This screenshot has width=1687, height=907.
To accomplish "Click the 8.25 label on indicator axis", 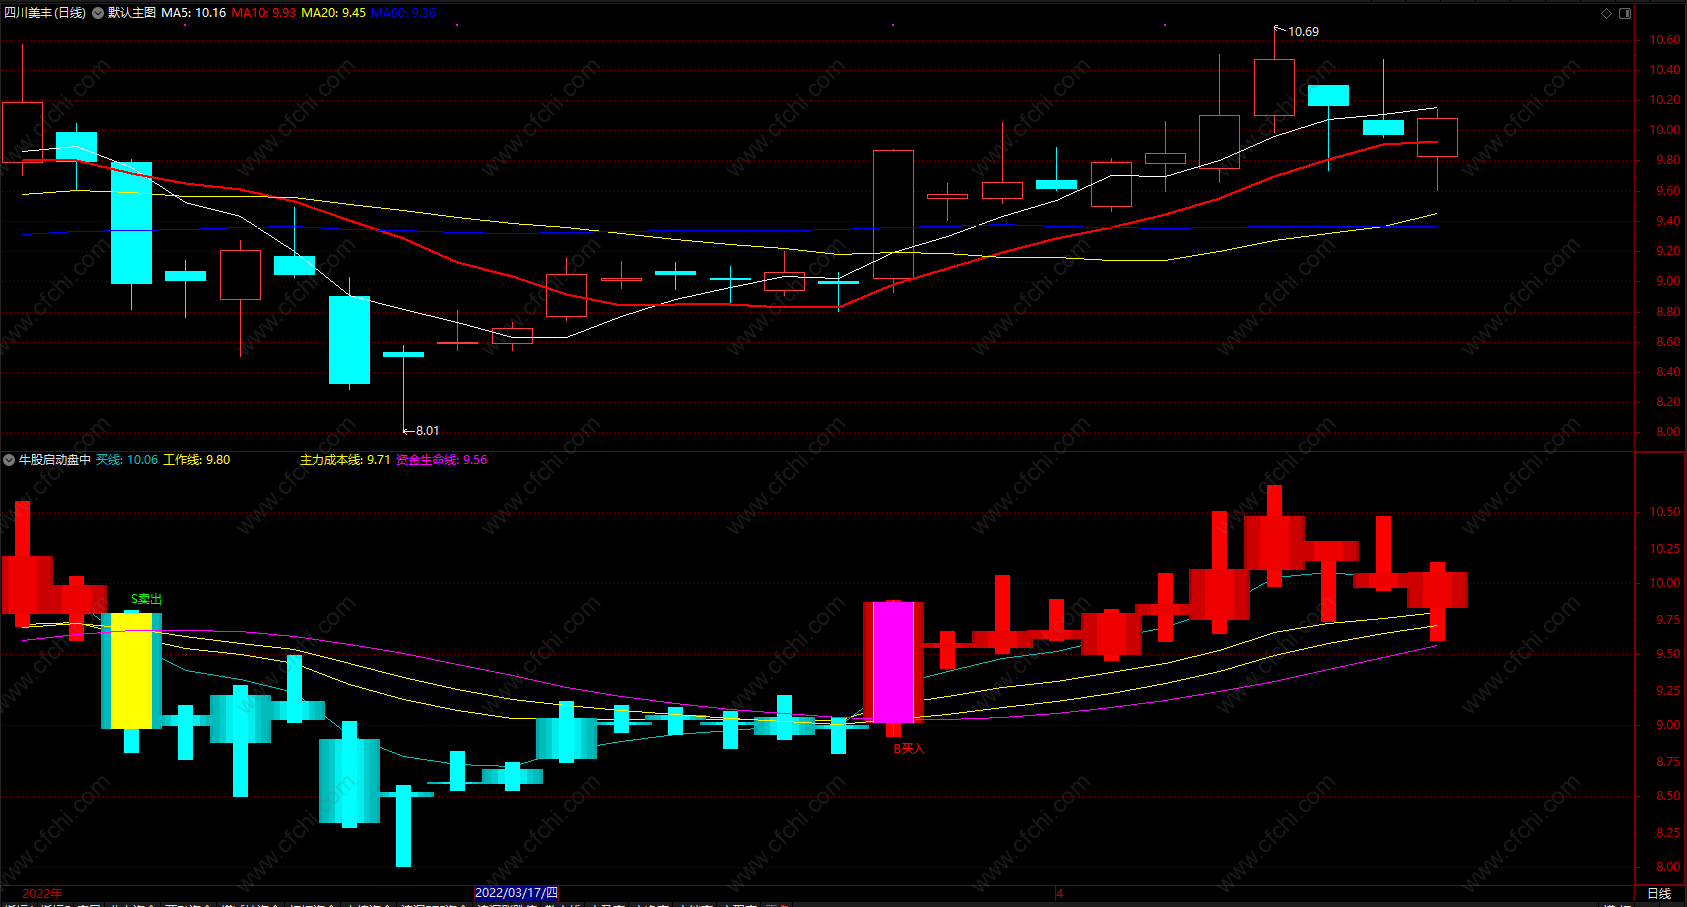I will click(x=1667, y=833).
